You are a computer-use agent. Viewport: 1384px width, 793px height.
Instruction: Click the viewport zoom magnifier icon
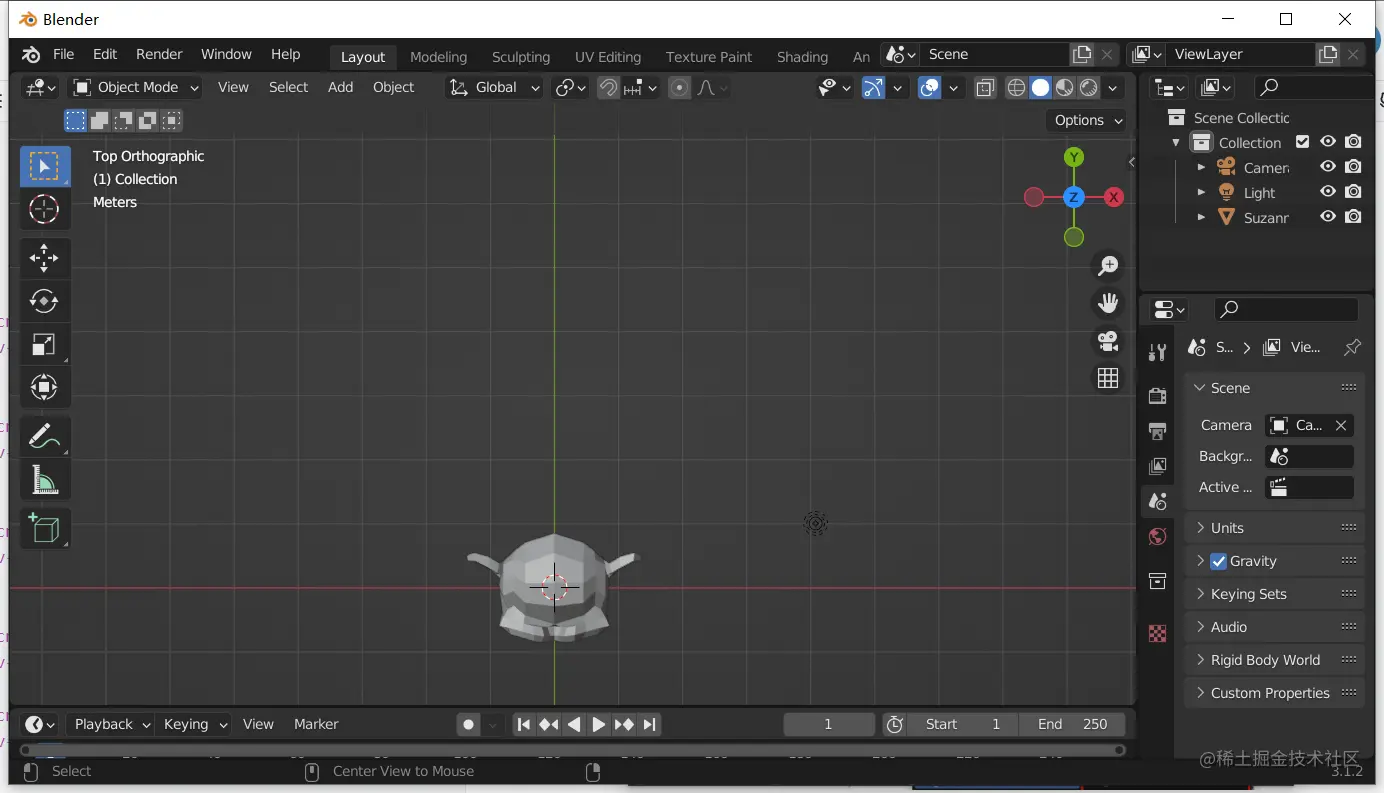1108,266
